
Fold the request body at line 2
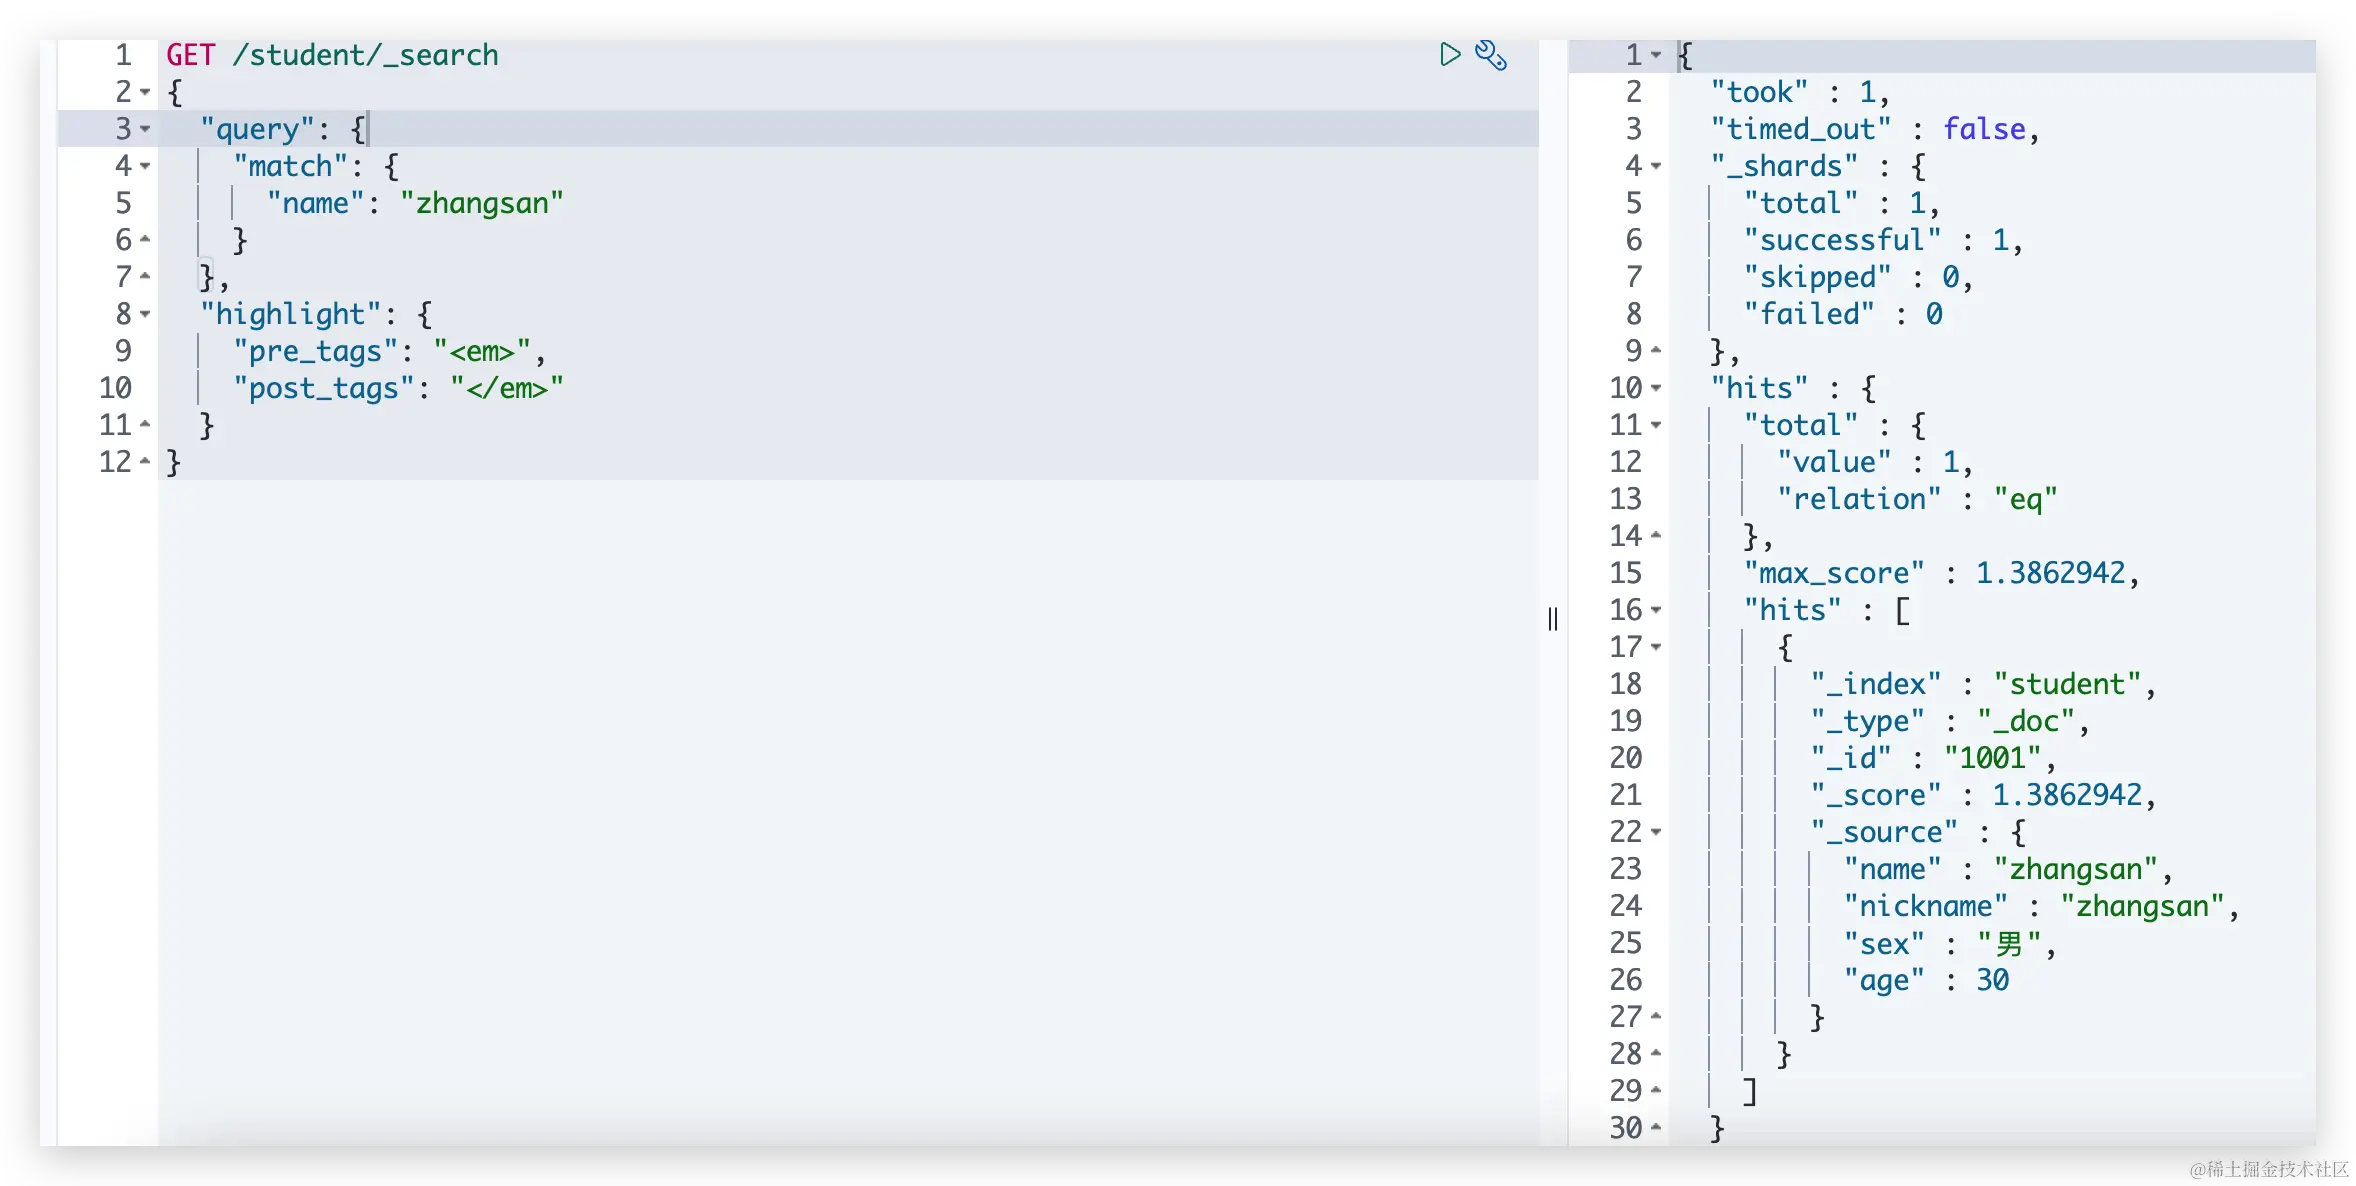pos(146,92)
